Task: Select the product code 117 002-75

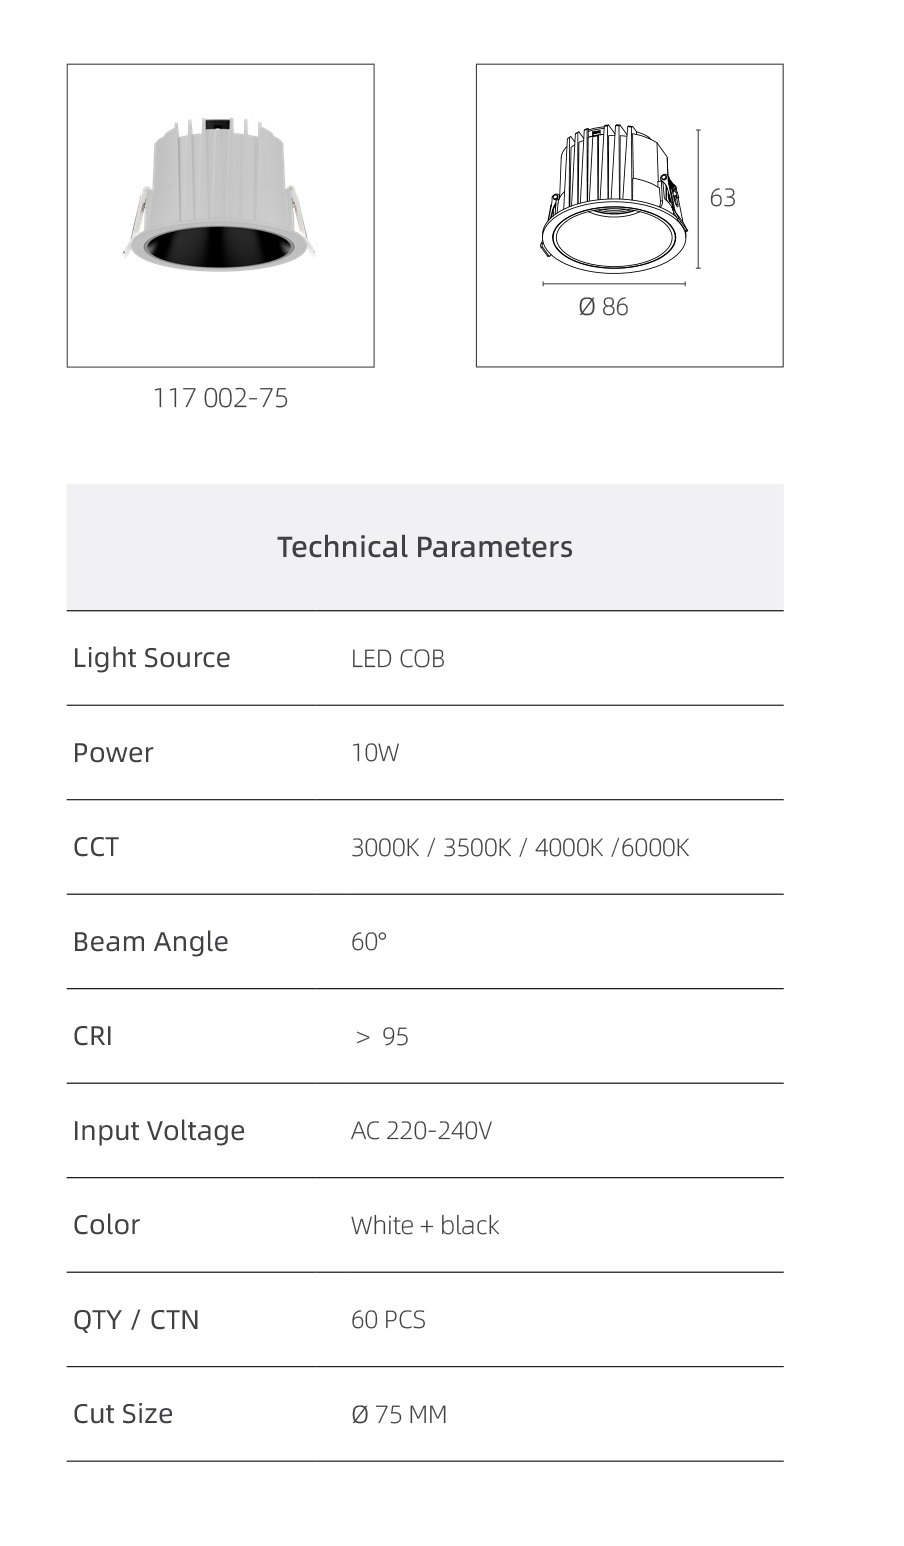Action: (220, 398)
